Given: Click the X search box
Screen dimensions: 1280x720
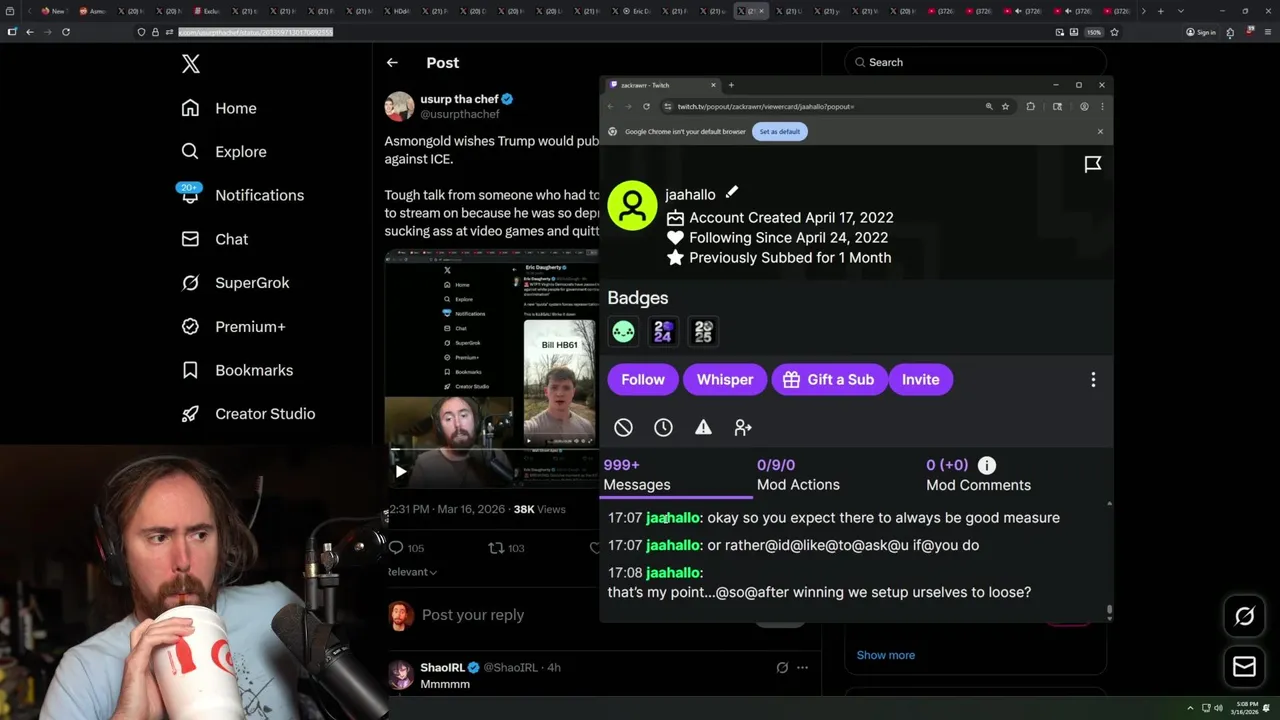Looking at the screenshot, I should pos(975,62).
